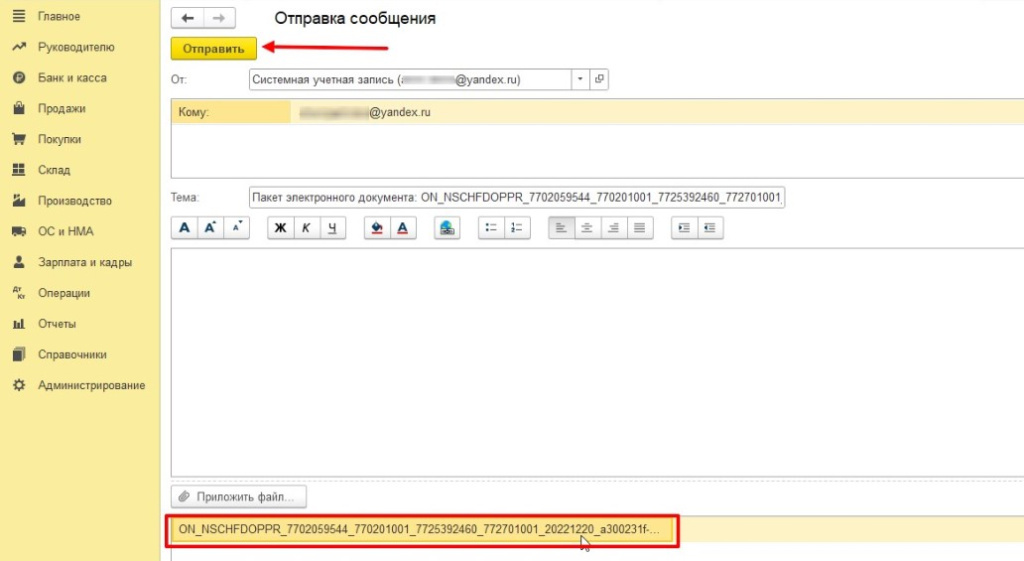Toggle italic К formatting
This screenshot has width=1024, height=561.
click(x=306, y=228)
